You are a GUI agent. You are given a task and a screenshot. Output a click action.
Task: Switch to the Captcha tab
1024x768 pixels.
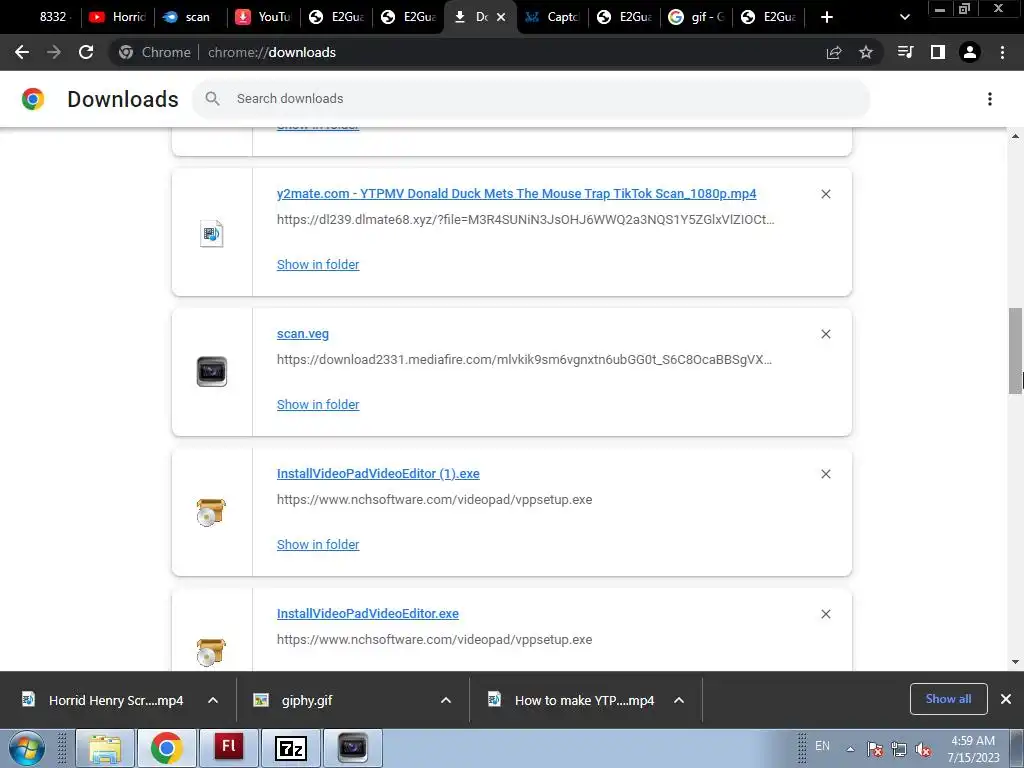pyautogui.click(x=552, y=17)
